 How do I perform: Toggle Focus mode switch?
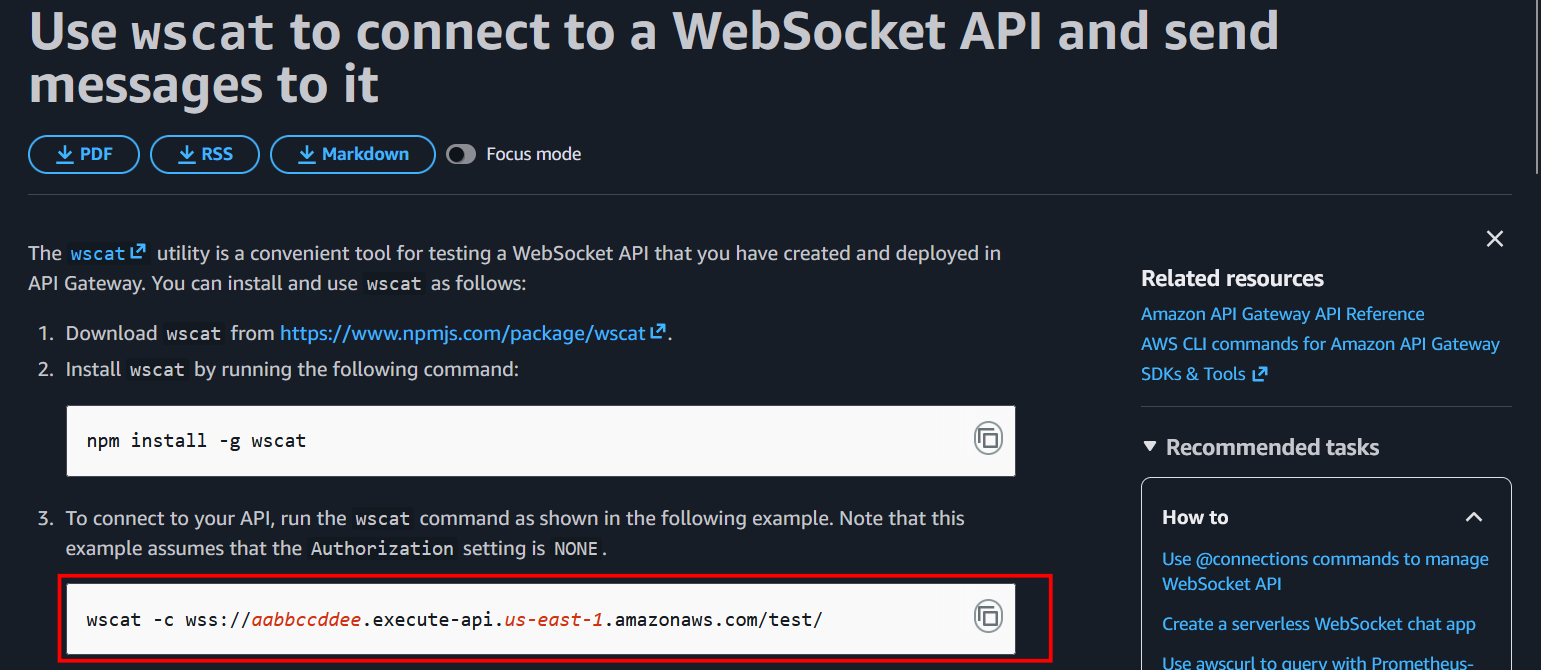pyautogui.click(x=461, y=154)
